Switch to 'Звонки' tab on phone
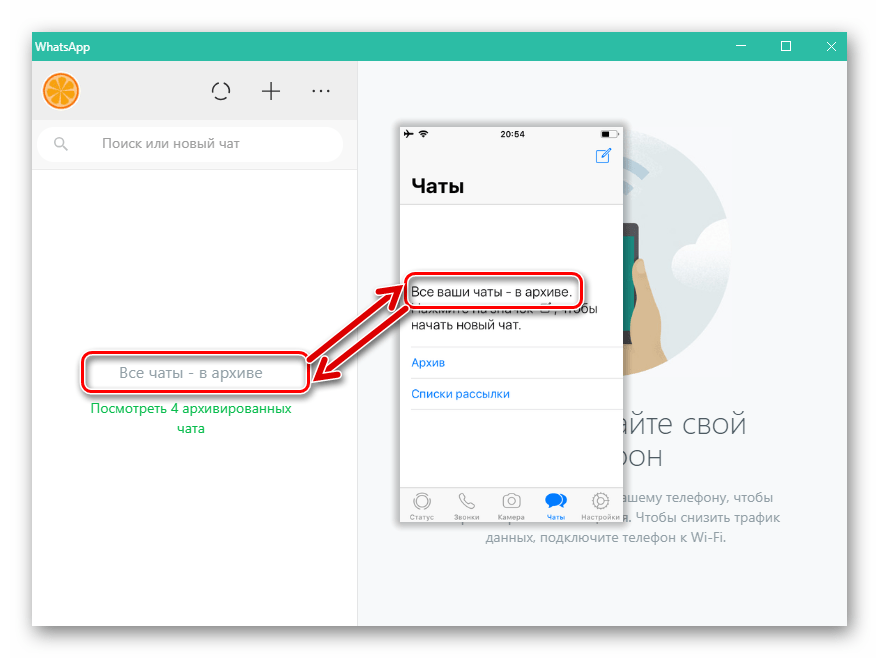Image resolution: width=879 pixels, height=658 pixels. pyautogui.click(x=466, y=506)
